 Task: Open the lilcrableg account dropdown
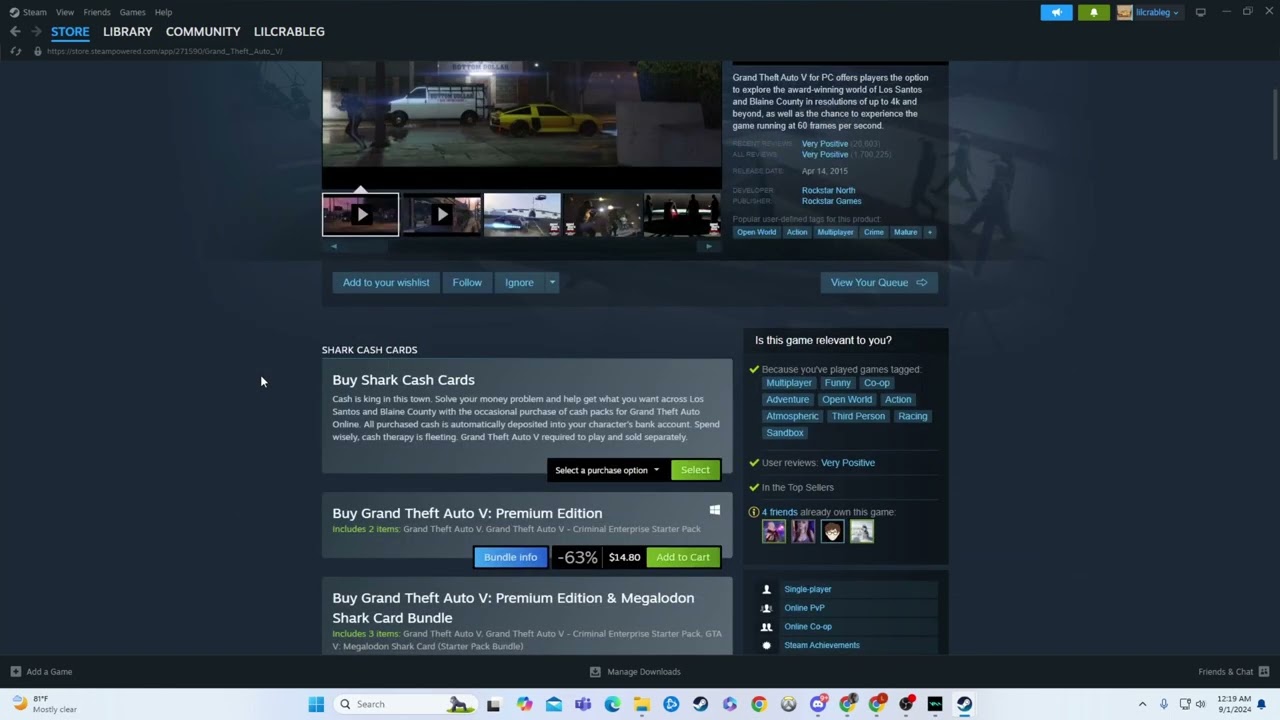[x=1149, y=12]
